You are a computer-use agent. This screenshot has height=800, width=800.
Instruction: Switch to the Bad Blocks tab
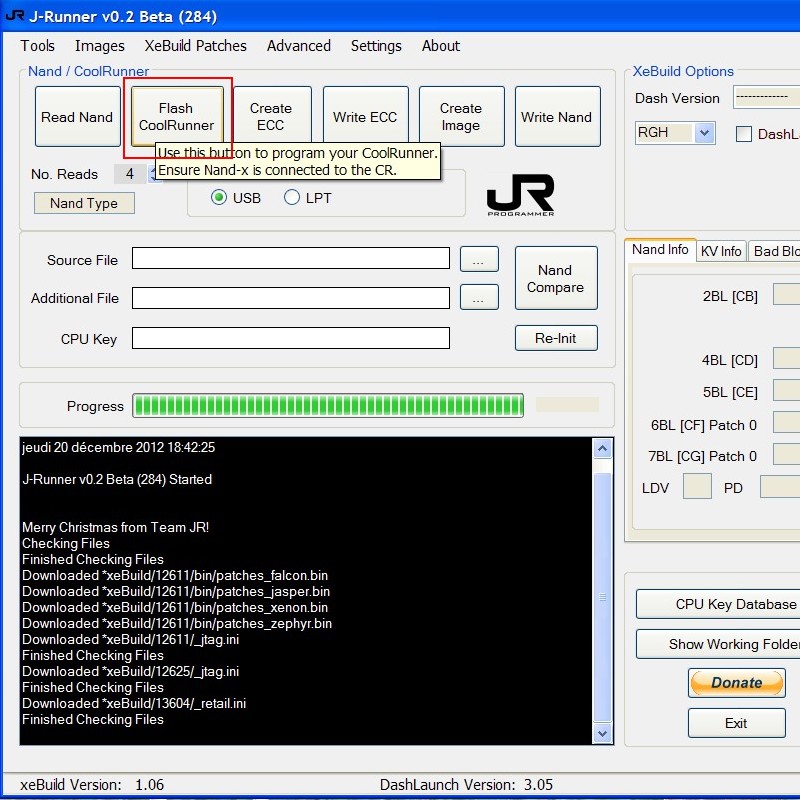click(x=774, y=251)
